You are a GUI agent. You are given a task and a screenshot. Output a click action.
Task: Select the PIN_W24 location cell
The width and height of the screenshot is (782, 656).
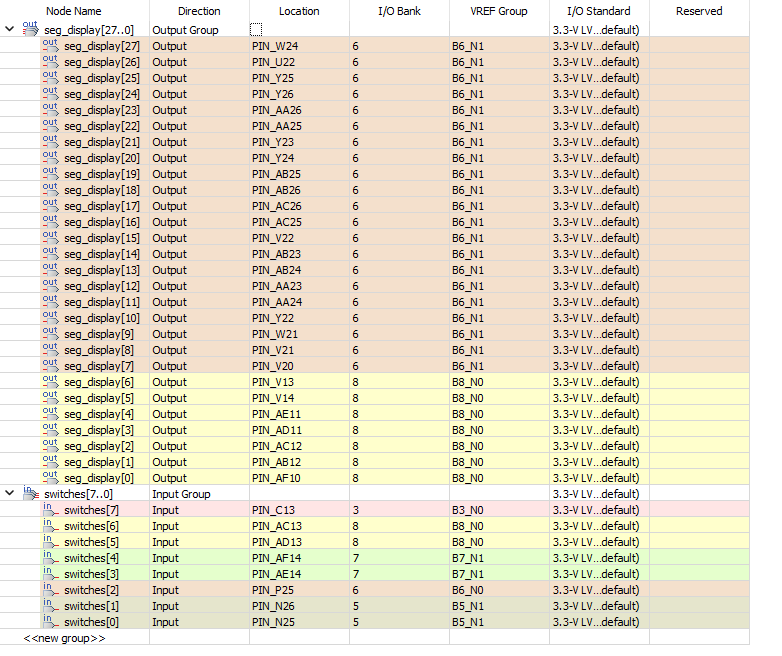(274, 46)
